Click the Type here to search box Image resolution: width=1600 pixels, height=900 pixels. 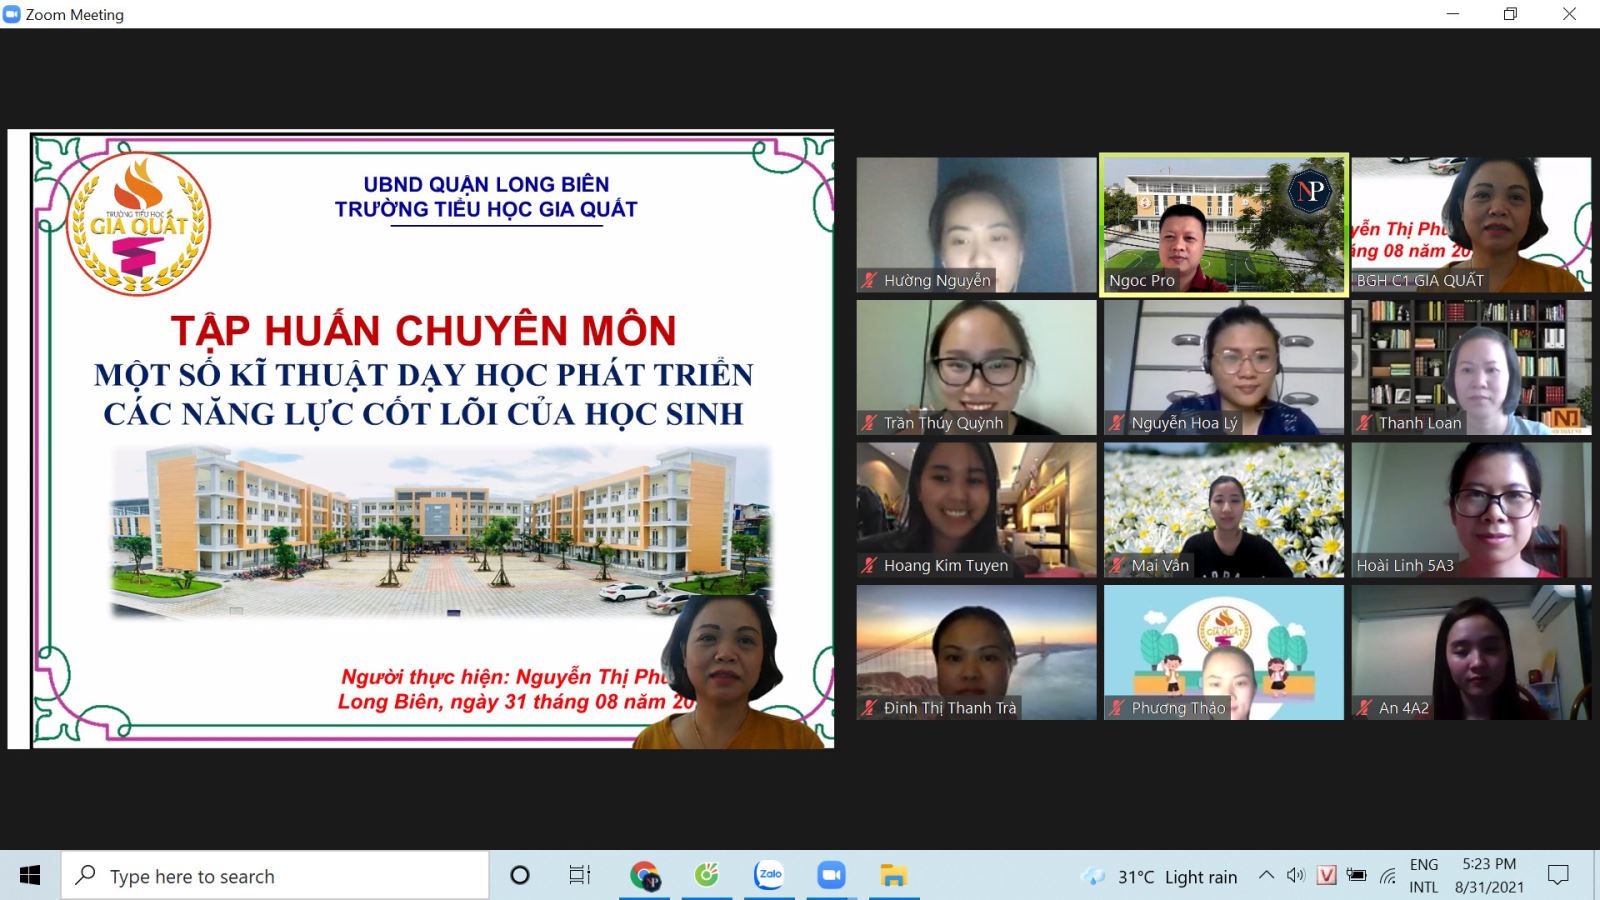(x=275, y=876)
